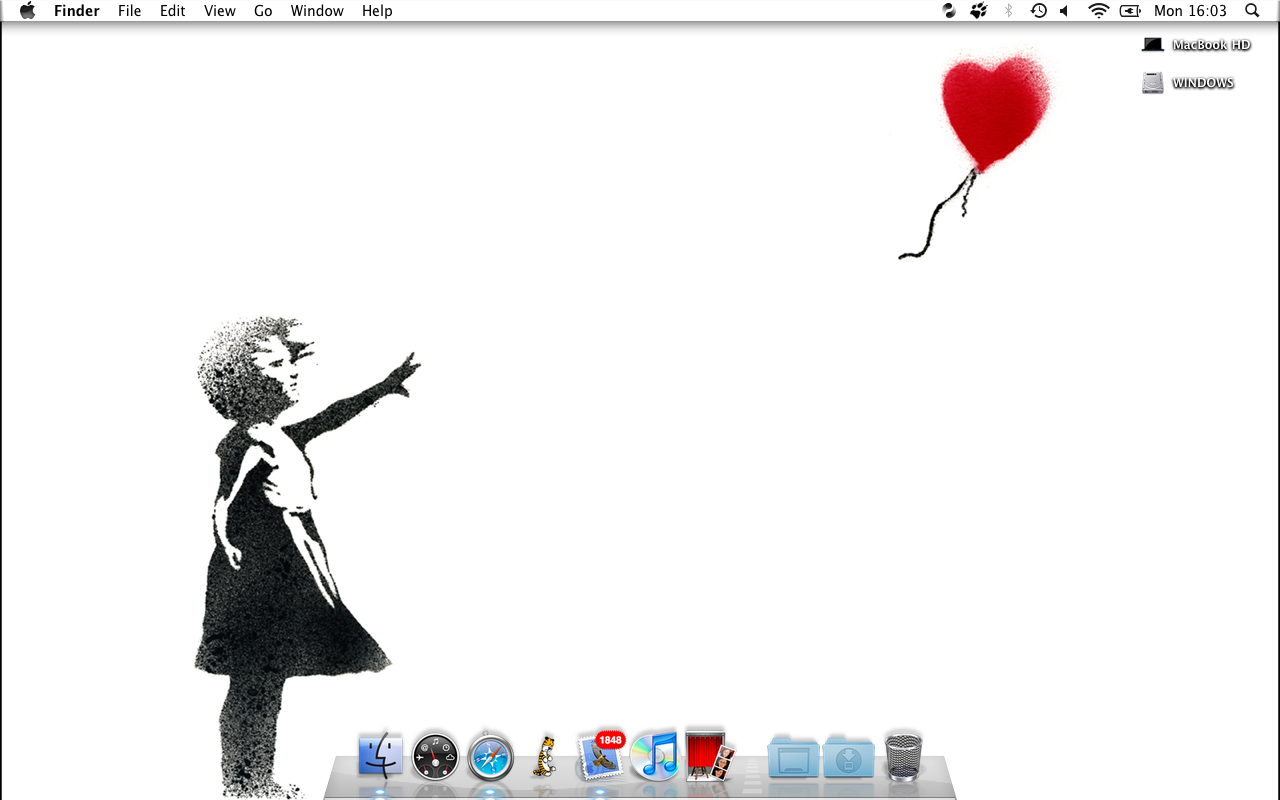Screen dimensions: 1280x800
Task: Open the Downloads folder stack in Dock
Action: [x=849, y=756]
